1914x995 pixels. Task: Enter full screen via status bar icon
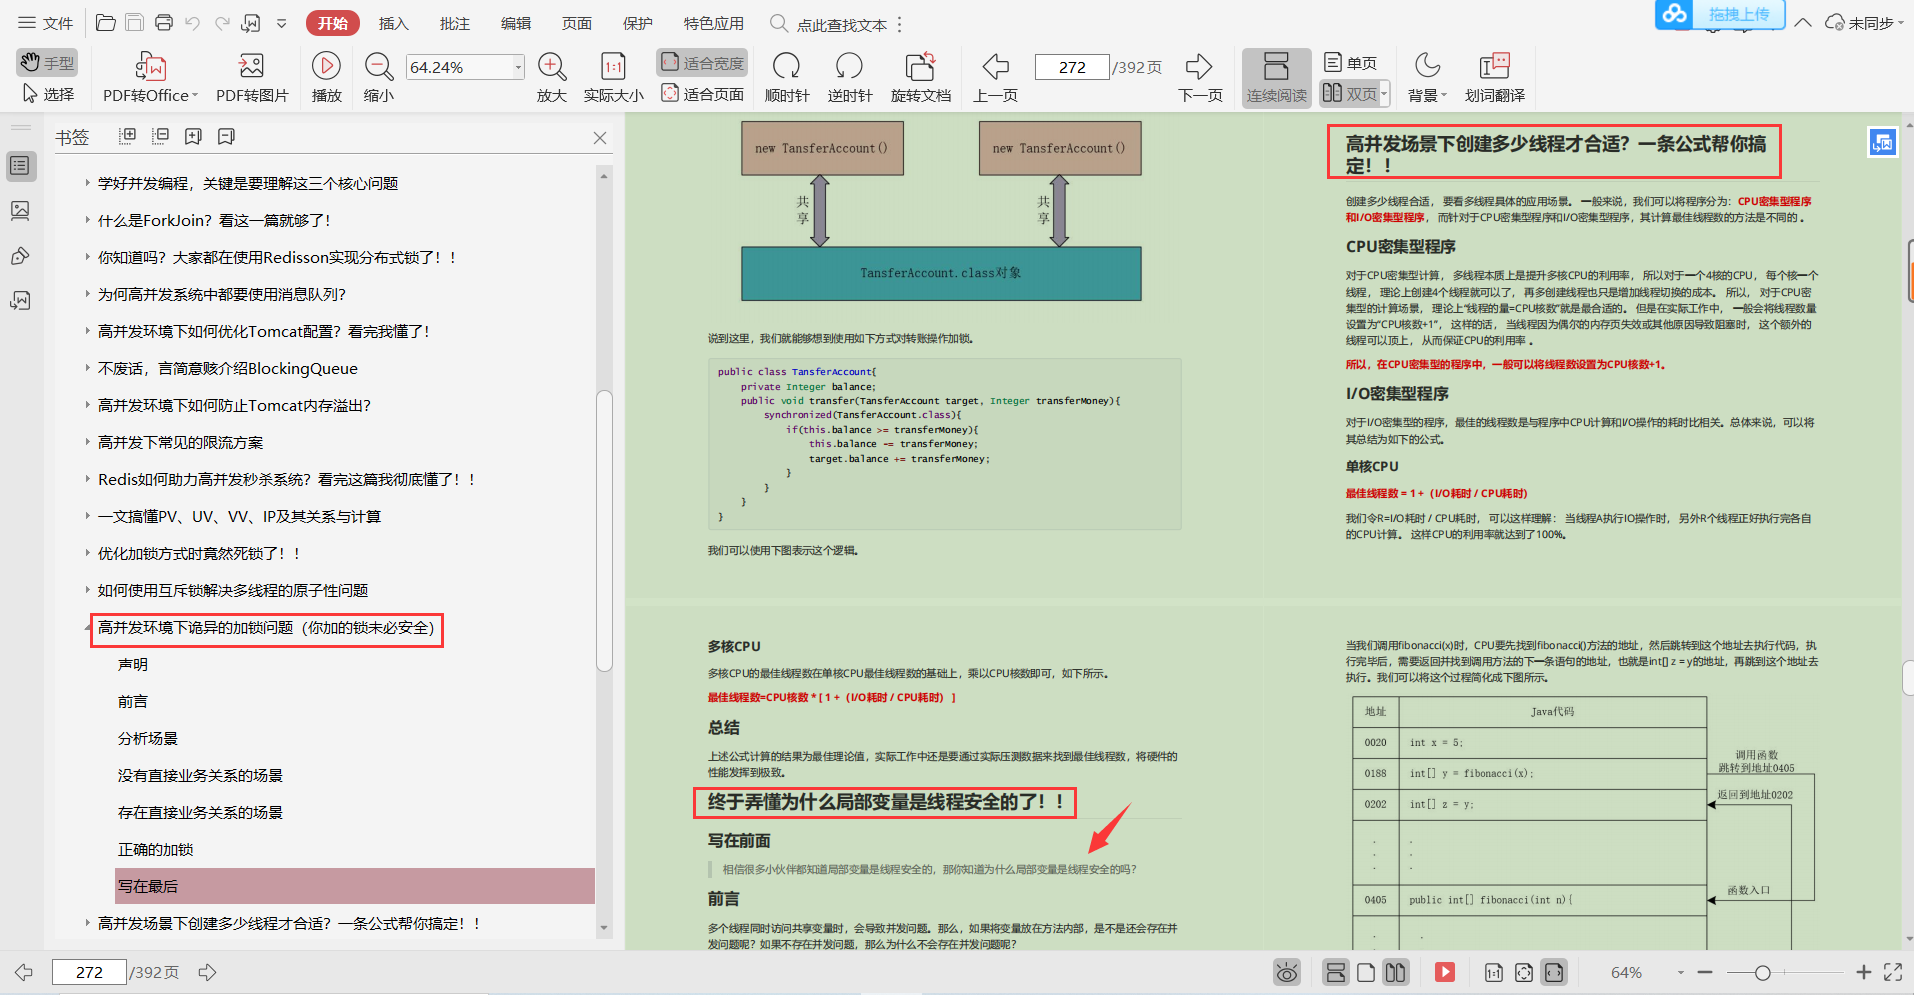tap(1893, 972)
